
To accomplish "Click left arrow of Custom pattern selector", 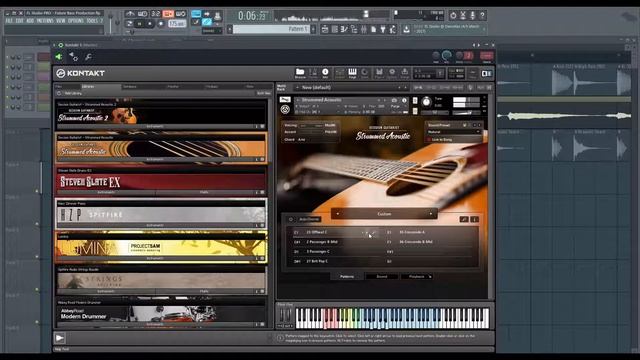I will pyautogui.click(x=338, y=214).
